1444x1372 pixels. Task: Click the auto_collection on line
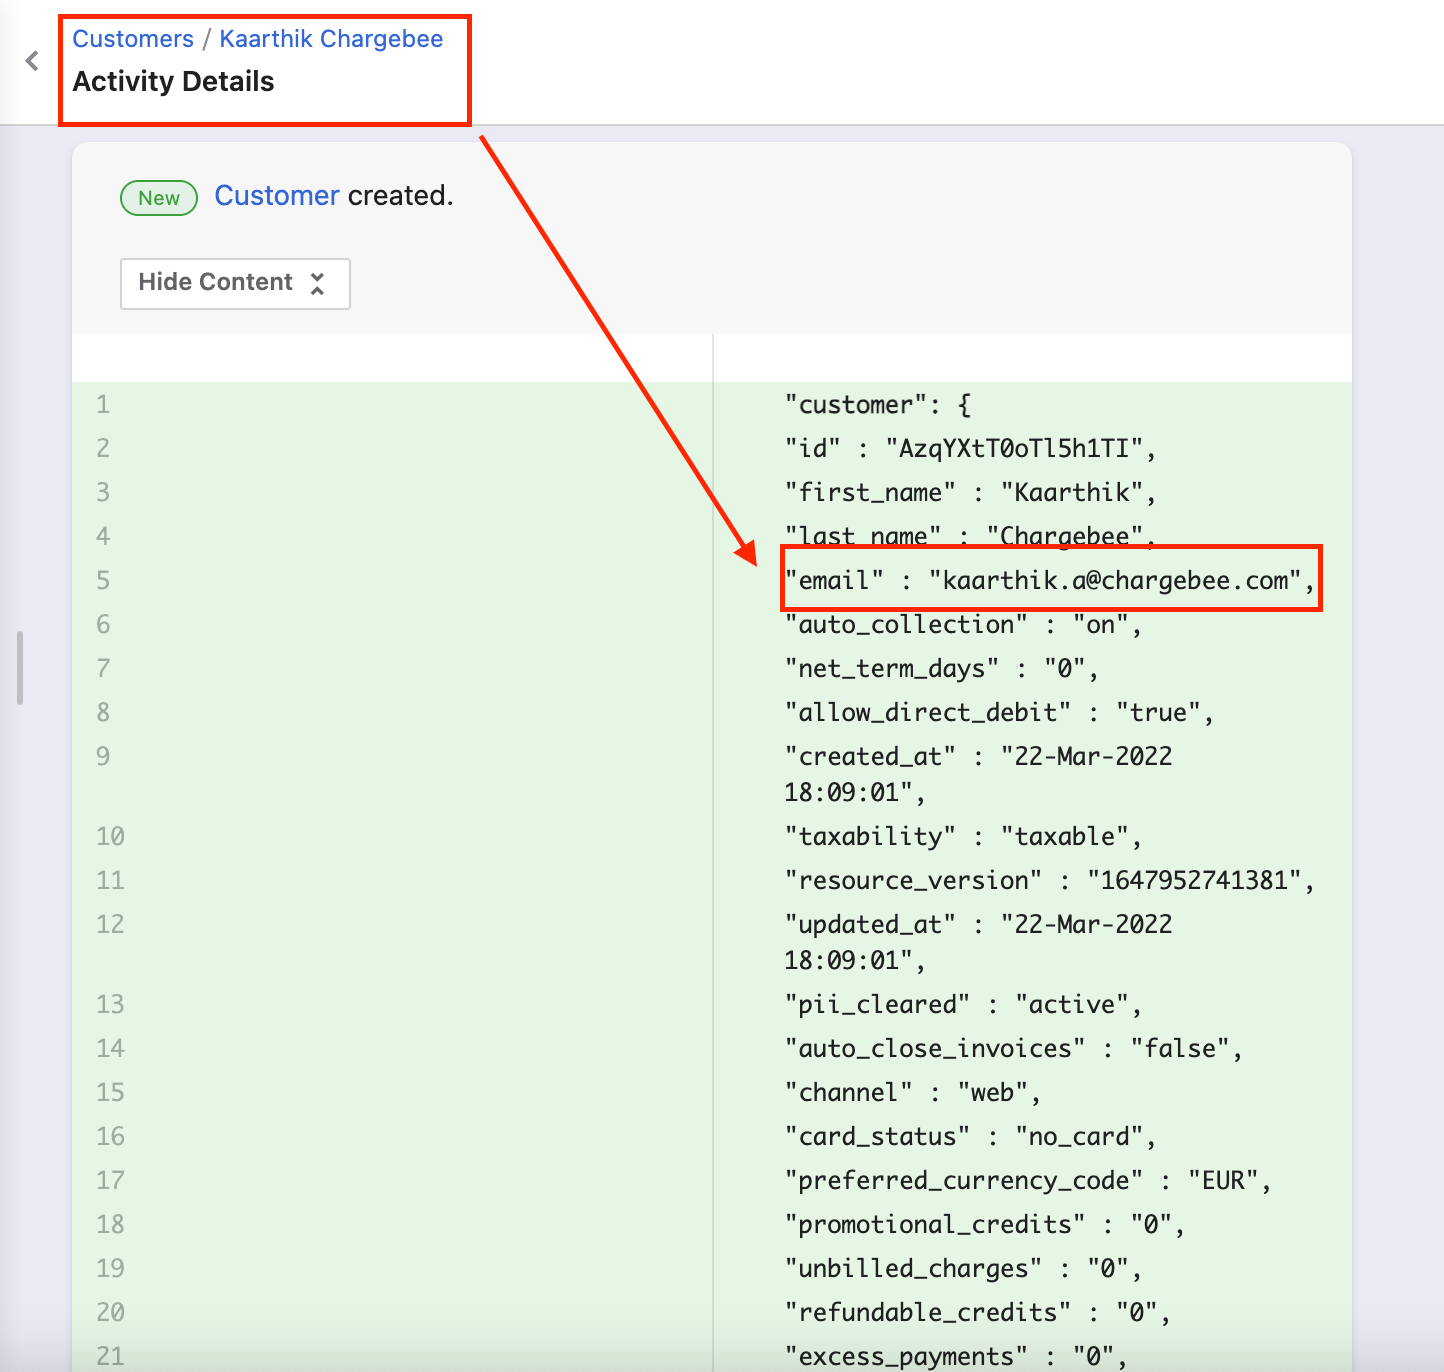pyautogui.click(x=962, y=625)
